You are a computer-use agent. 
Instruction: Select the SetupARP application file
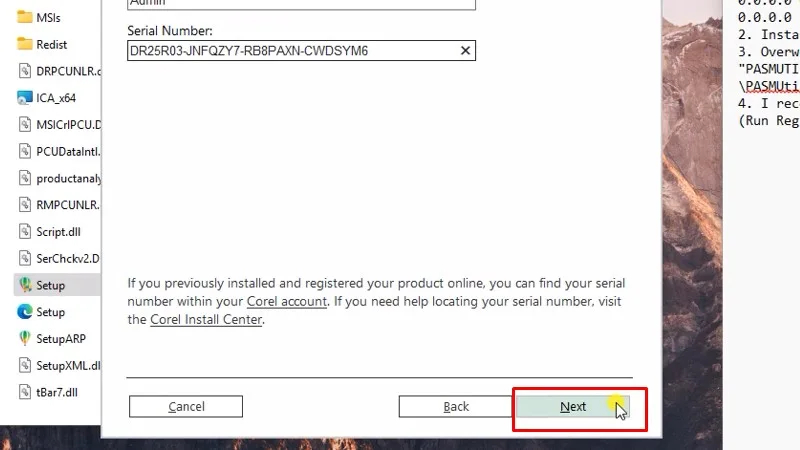point(60,338)
